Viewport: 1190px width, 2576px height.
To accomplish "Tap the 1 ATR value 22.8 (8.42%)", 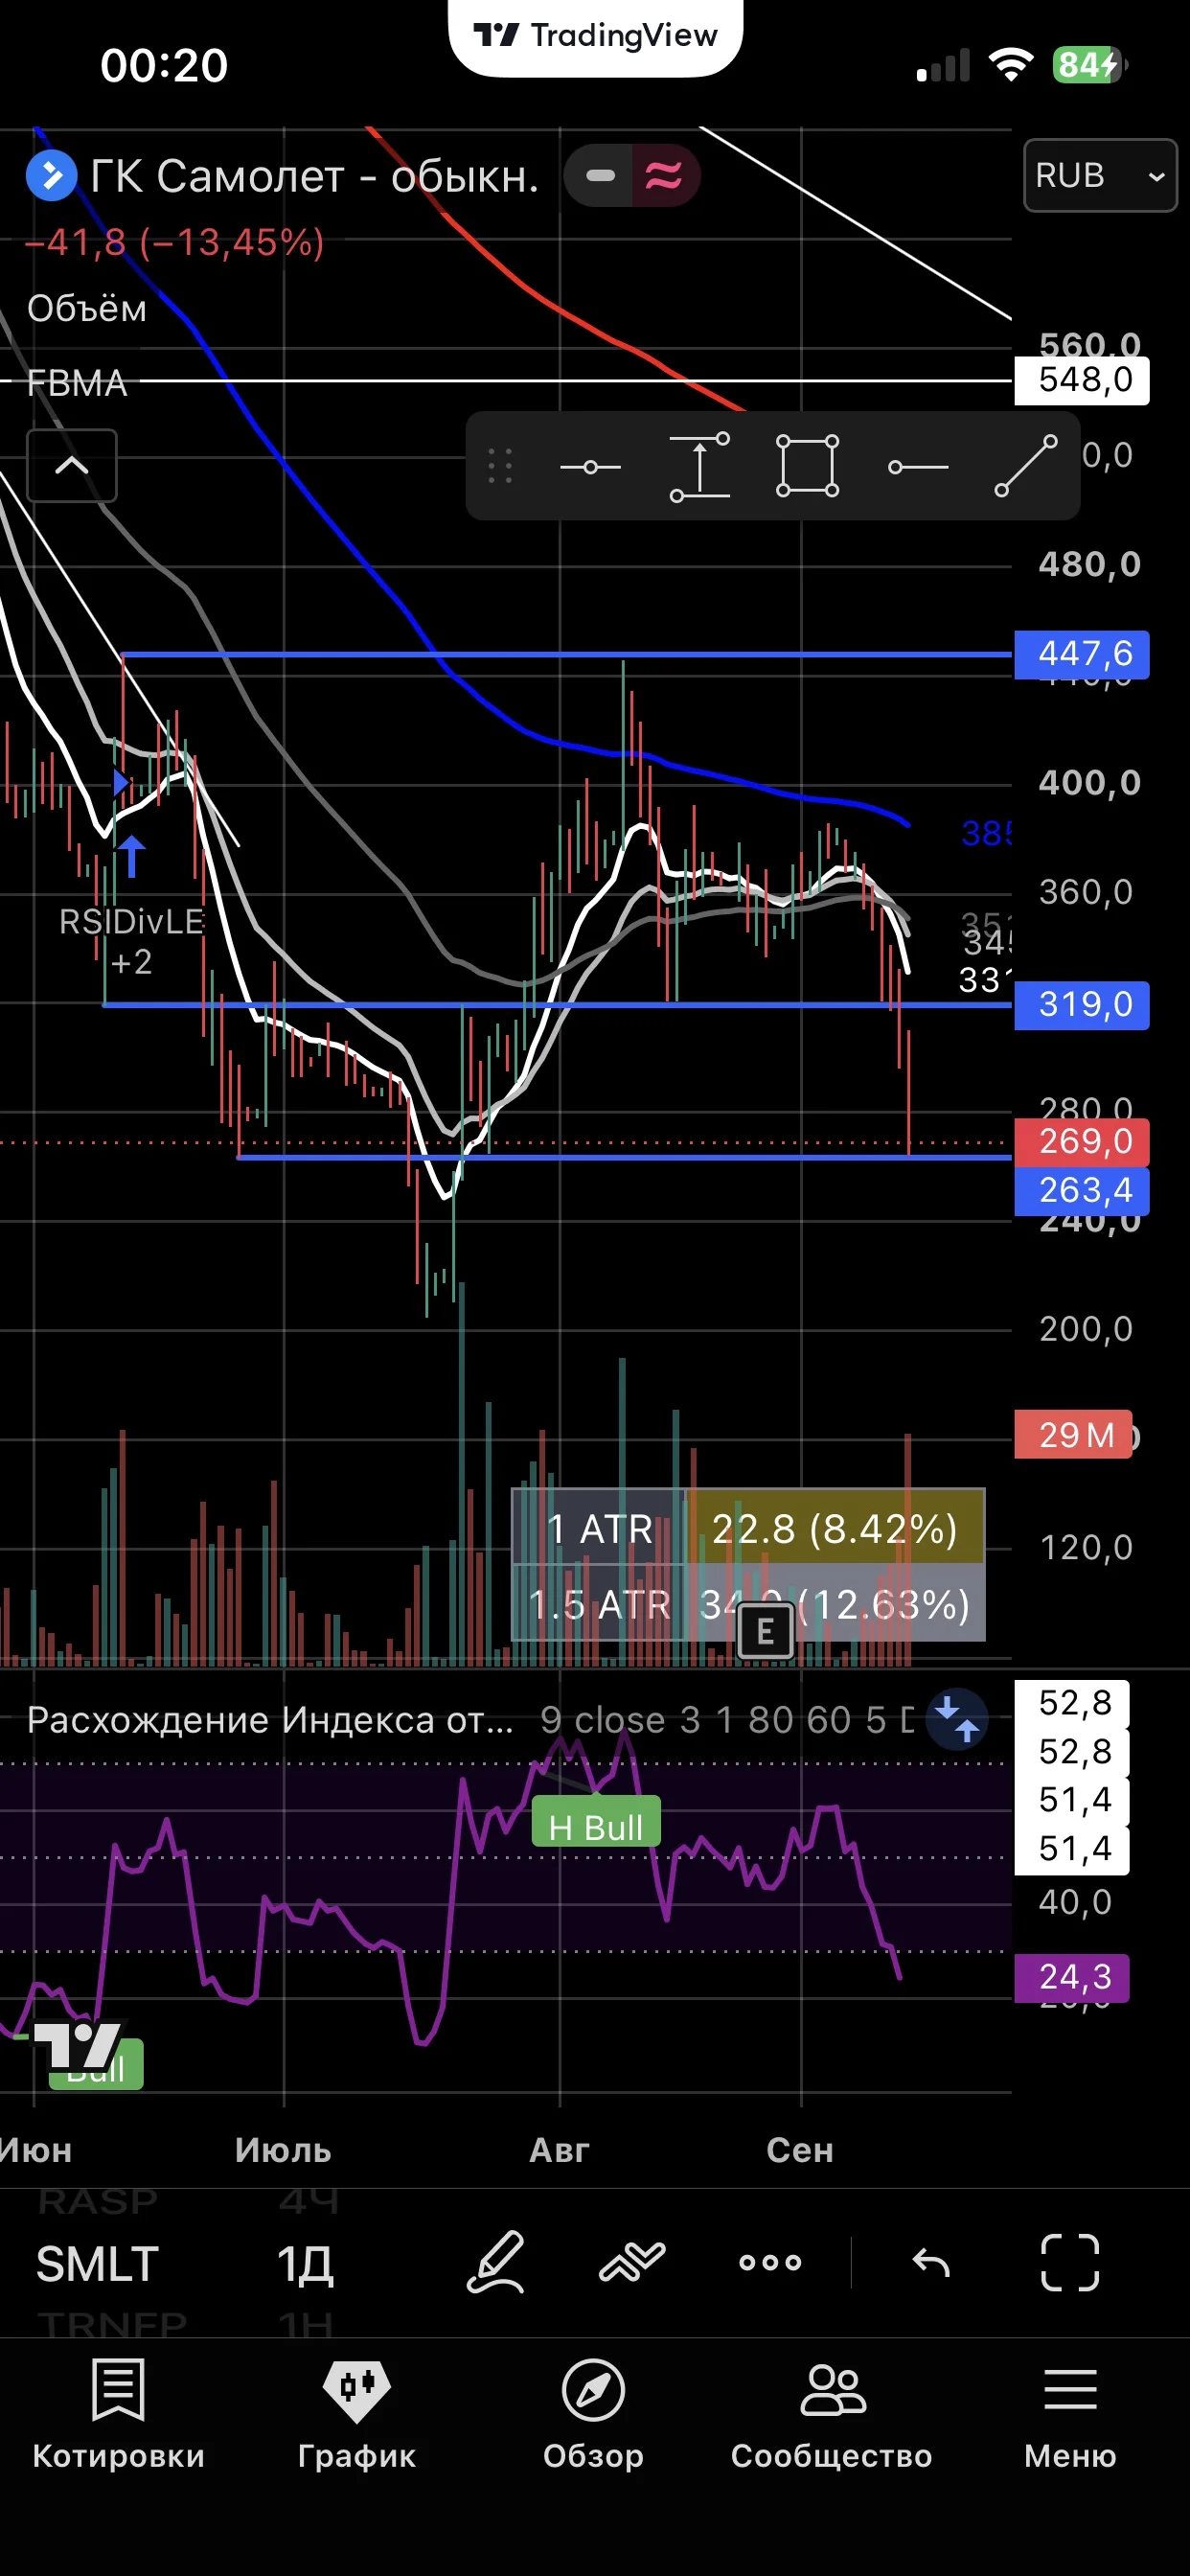I will pos(835,1528).
